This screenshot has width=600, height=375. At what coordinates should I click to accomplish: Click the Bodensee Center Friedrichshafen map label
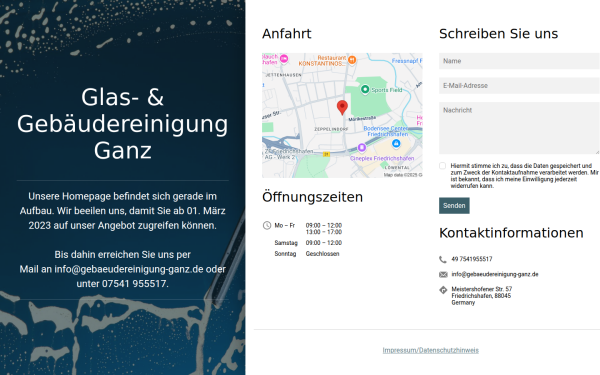386,131
